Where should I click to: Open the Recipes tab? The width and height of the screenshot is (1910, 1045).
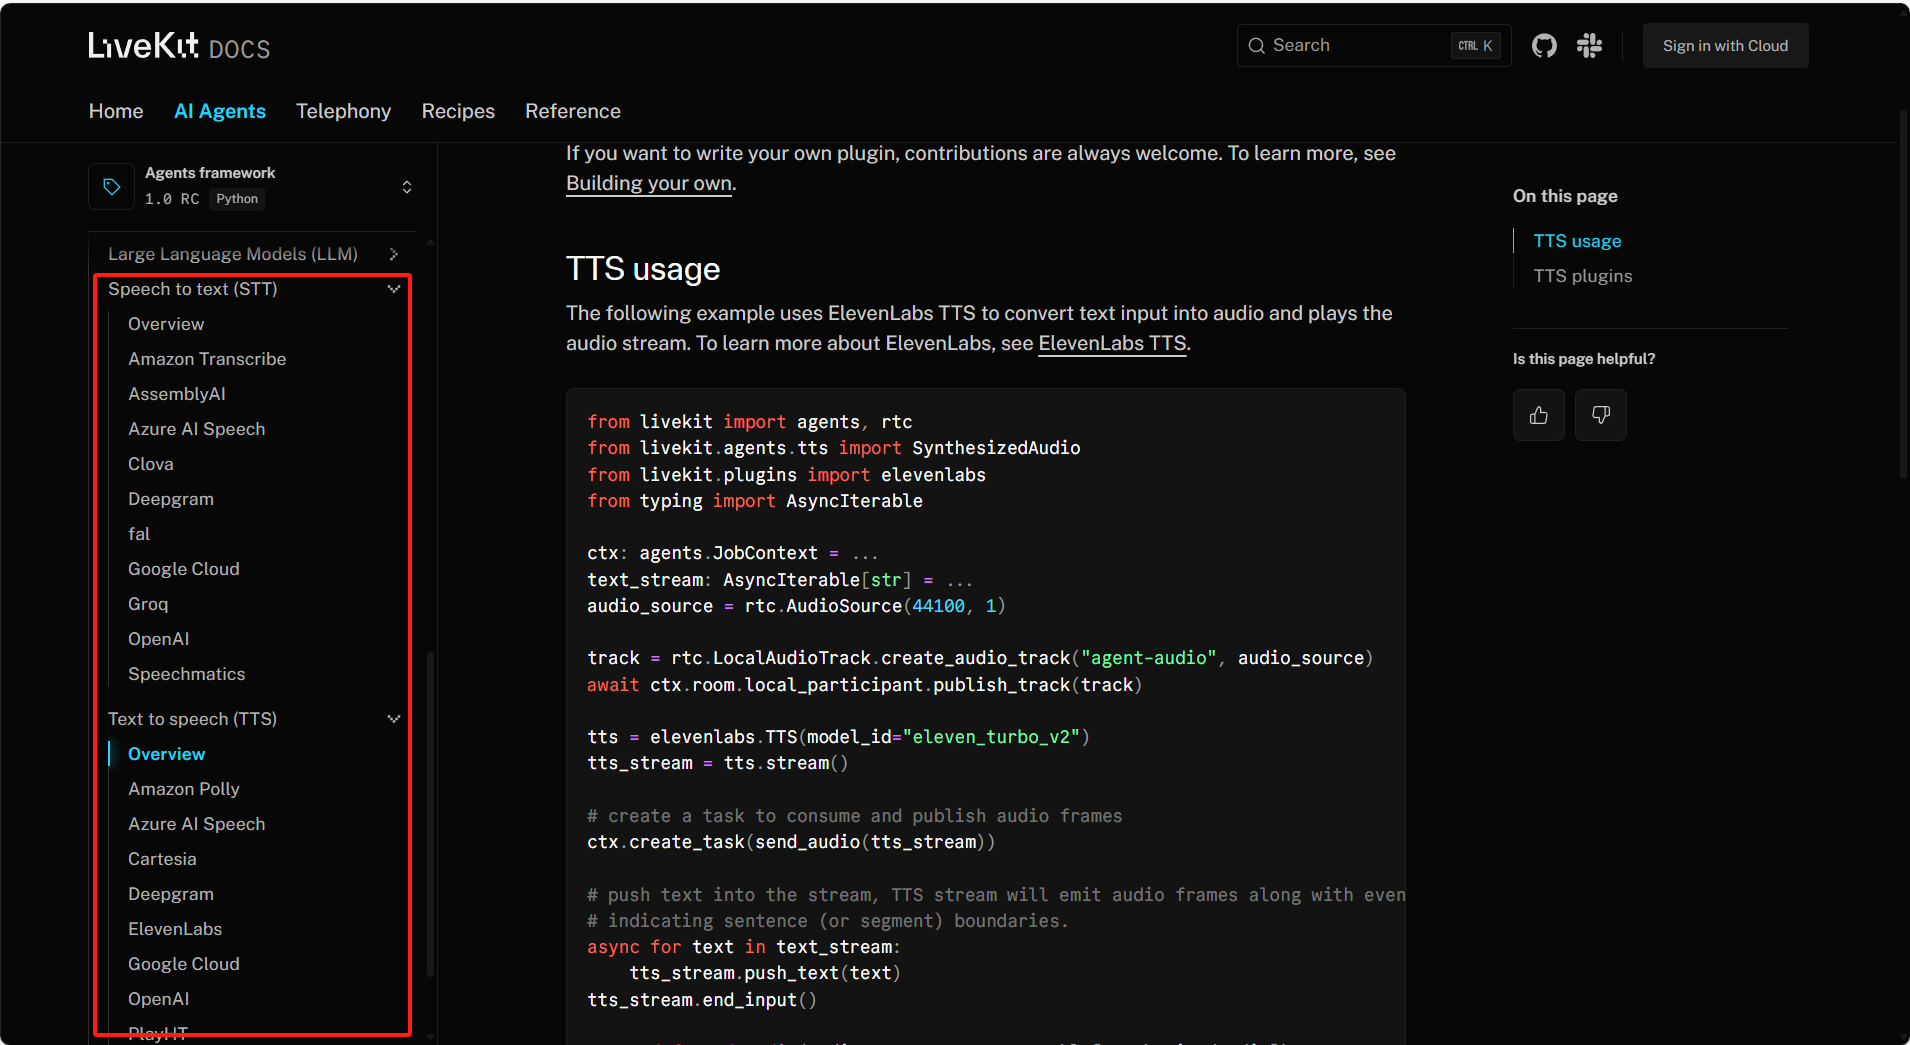(458, 111)
